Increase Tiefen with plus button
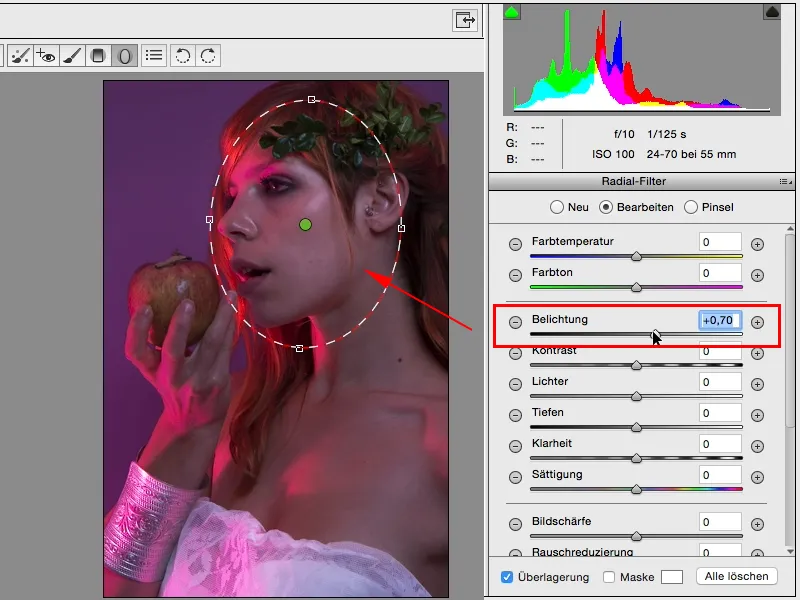800x600 pixels. 758,415
